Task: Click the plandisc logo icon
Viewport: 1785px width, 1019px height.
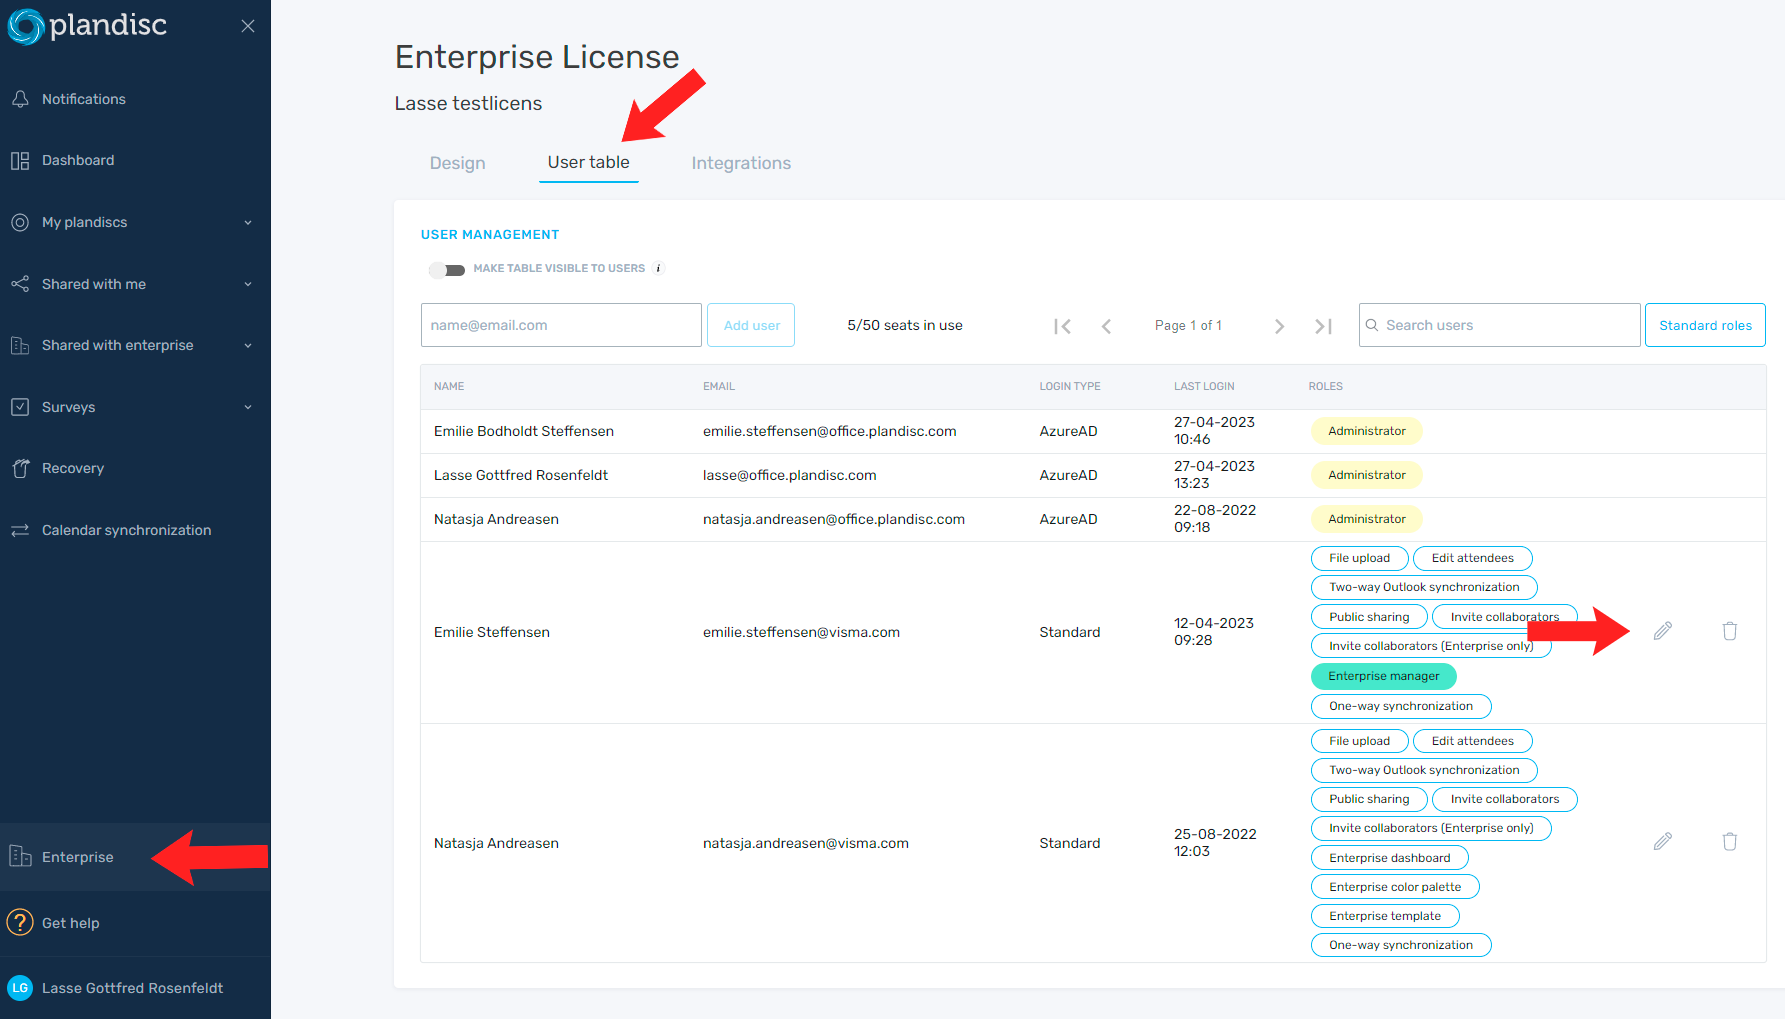Action: click(x=26, y=26)
